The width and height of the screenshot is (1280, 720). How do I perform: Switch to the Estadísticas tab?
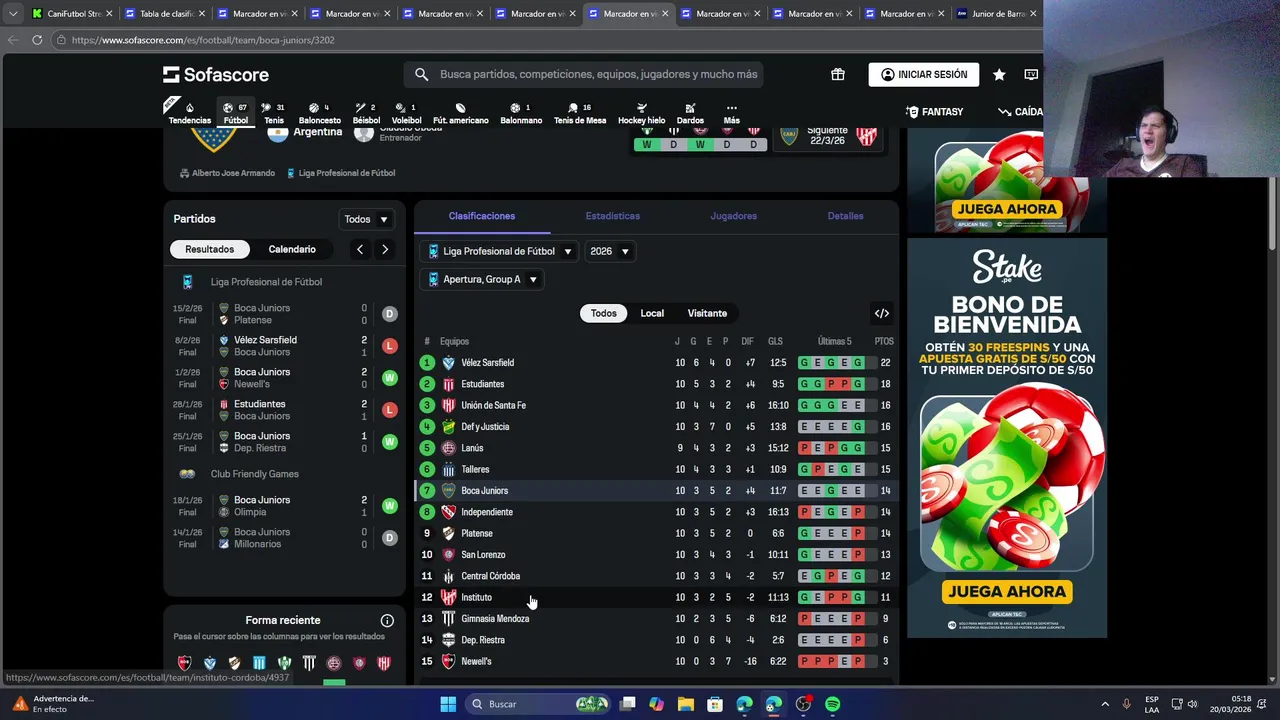point(612,216)
